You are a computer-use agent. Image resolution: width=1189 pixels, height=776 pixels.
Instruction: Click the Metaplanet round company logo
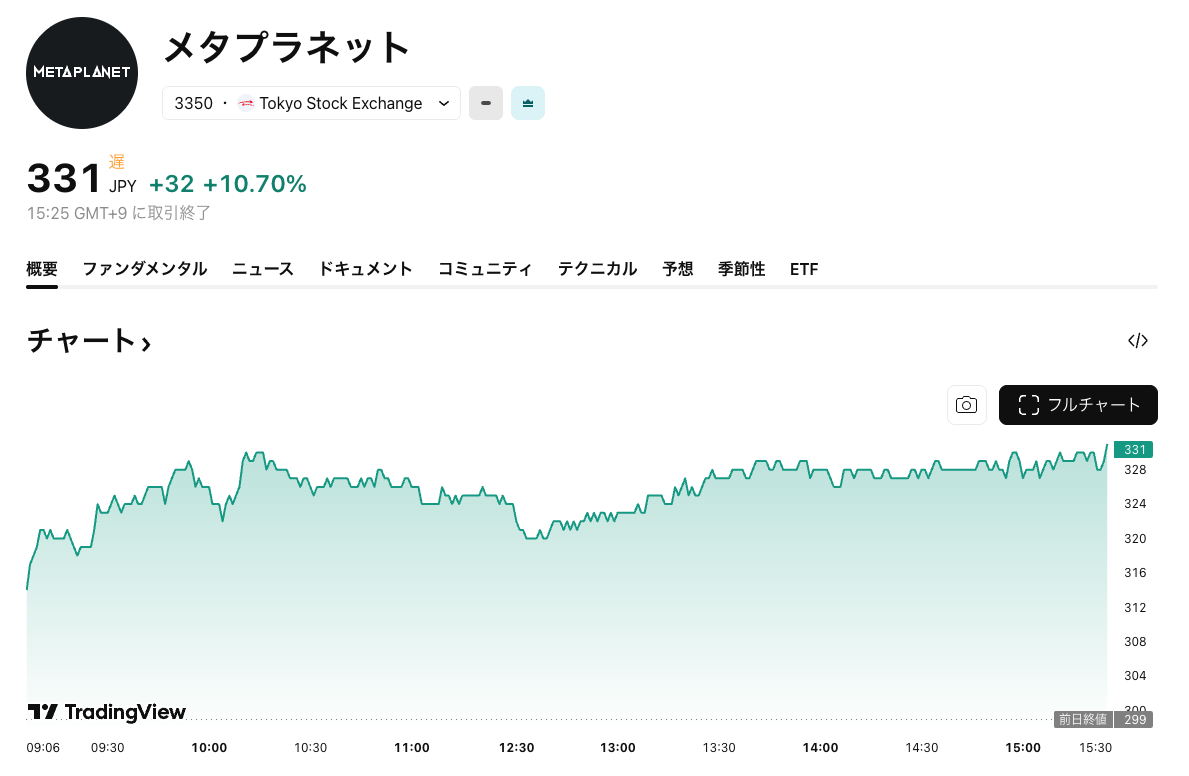(82, 73)
